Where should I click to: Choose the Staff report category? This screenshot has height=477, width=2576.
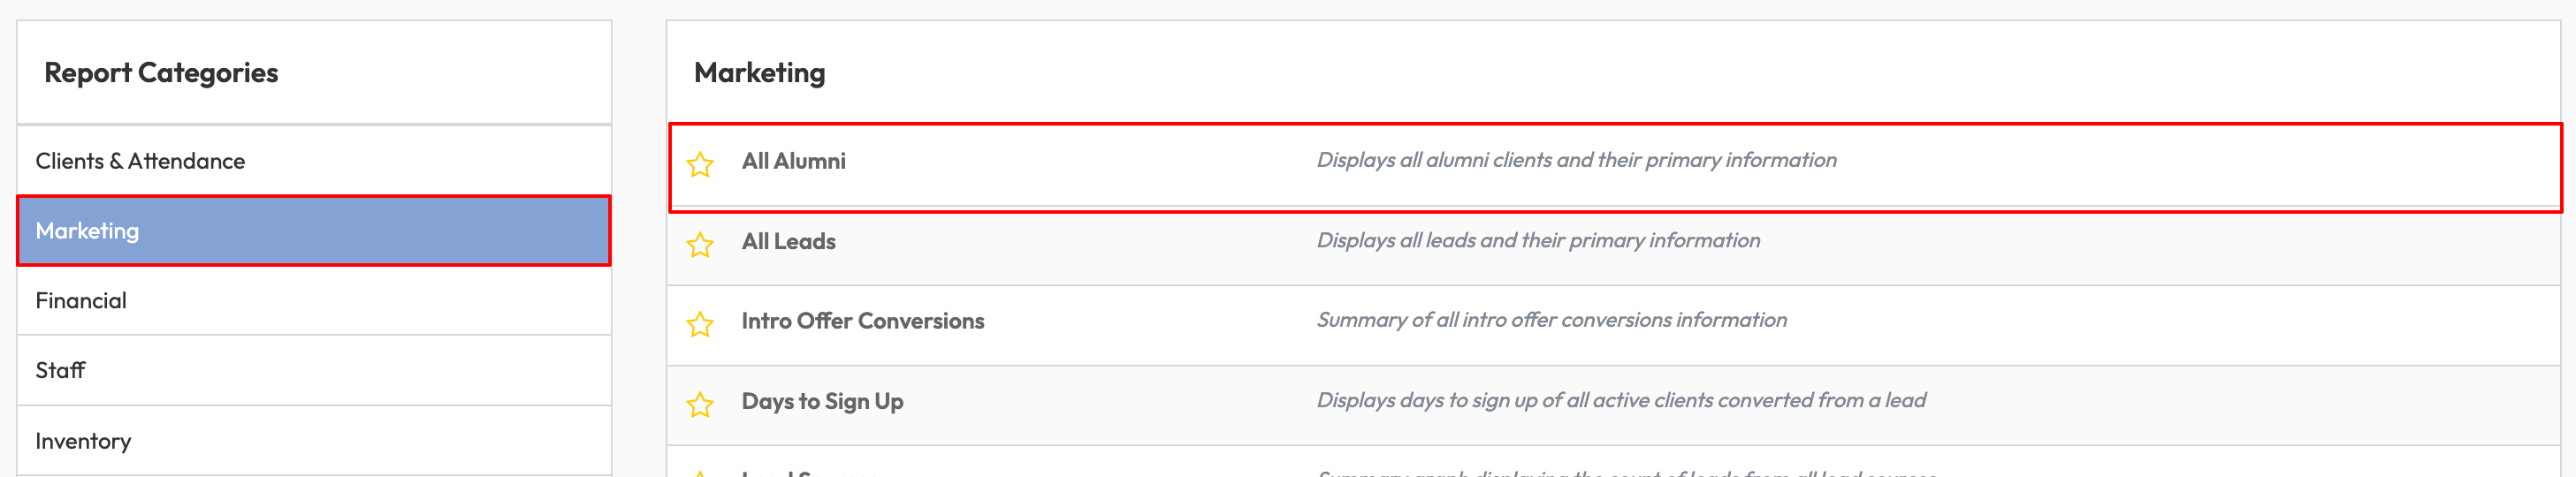(60, 371)
